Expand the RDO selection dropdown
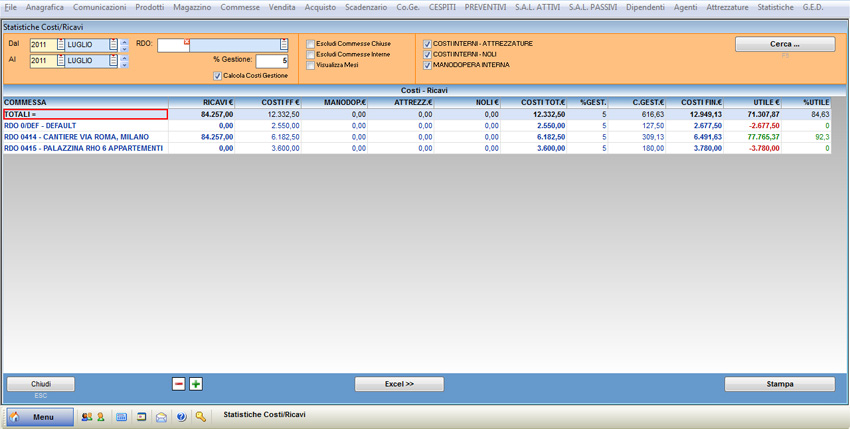Viewport: 850px width, 429px height. pos(284,45)
